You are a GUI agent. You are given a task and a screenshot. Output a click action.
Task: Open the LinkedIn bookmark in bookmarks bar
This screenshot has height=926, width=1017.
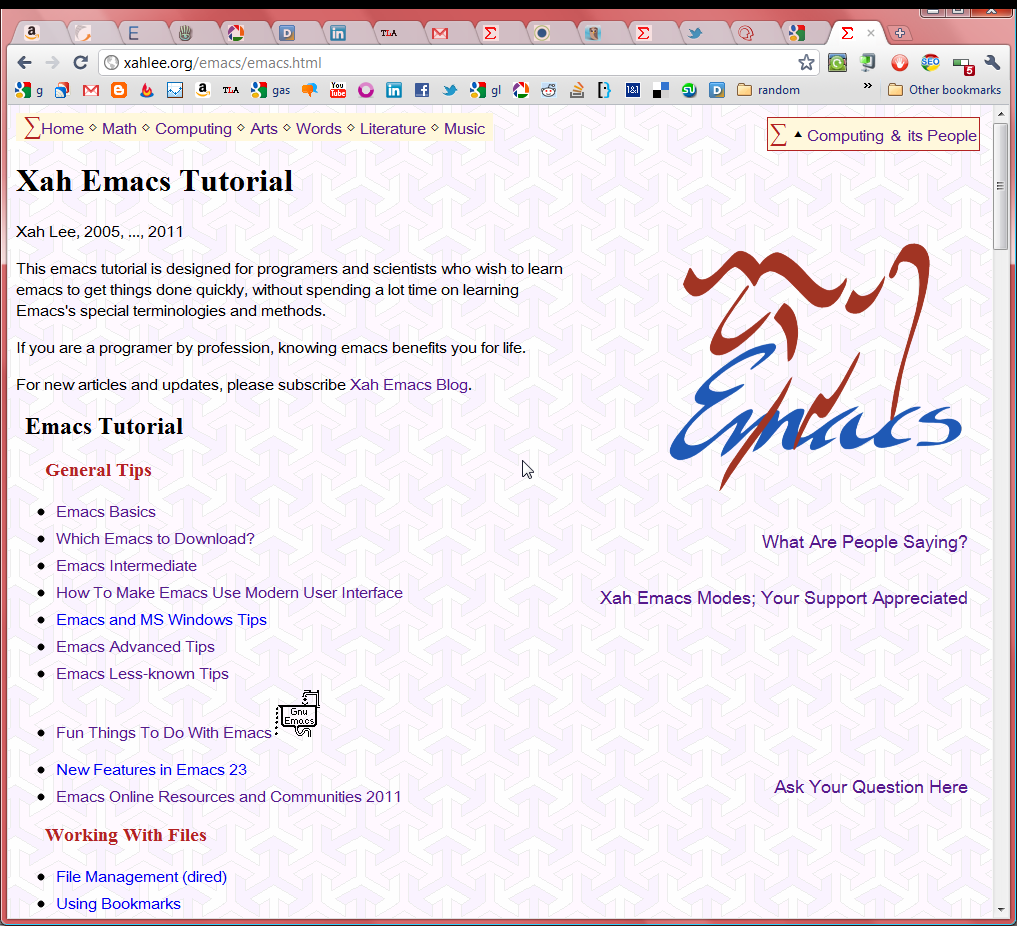point(394,90)
